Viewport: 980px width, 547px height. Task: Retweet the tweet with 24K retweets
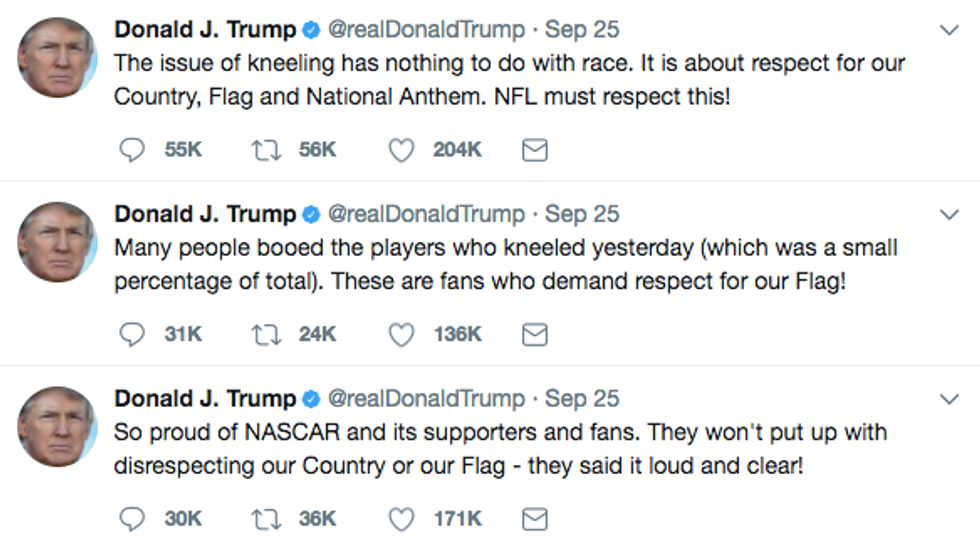click(x=264, y=334)
